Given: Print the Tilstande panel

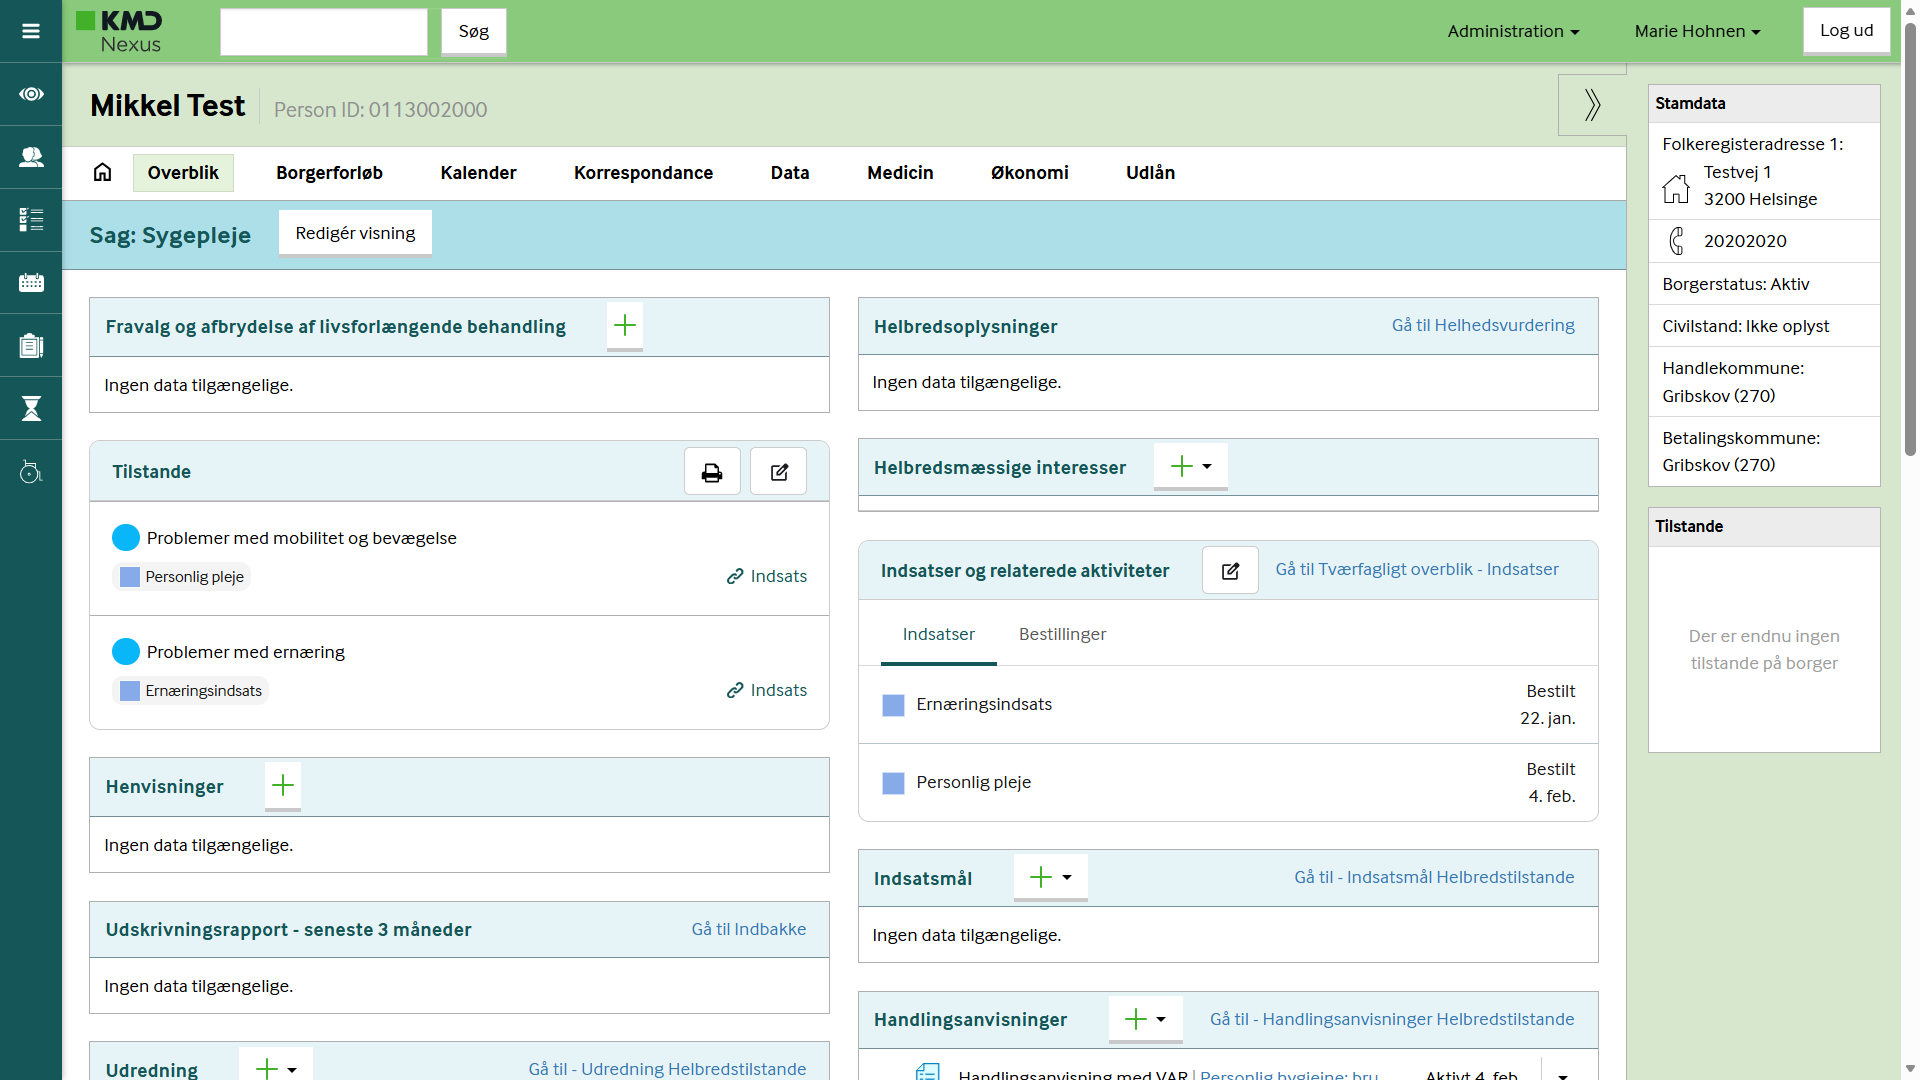Looking at the screenshot, I should (712, 472).
